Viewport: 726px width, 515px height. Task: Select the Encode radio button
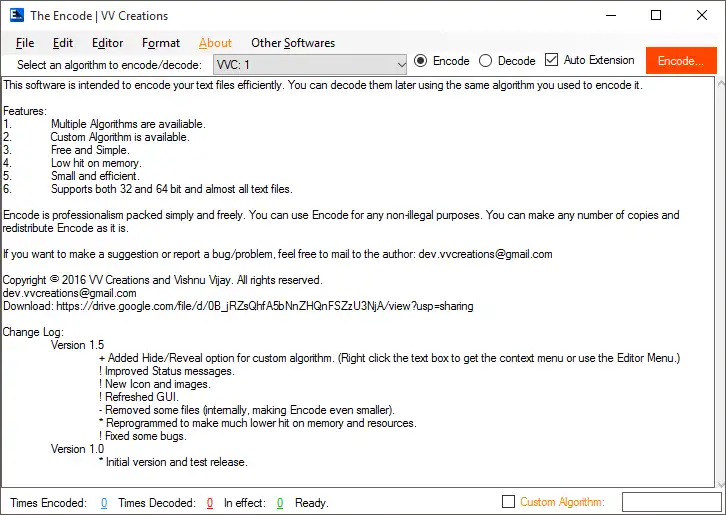[x=441, y=61]
